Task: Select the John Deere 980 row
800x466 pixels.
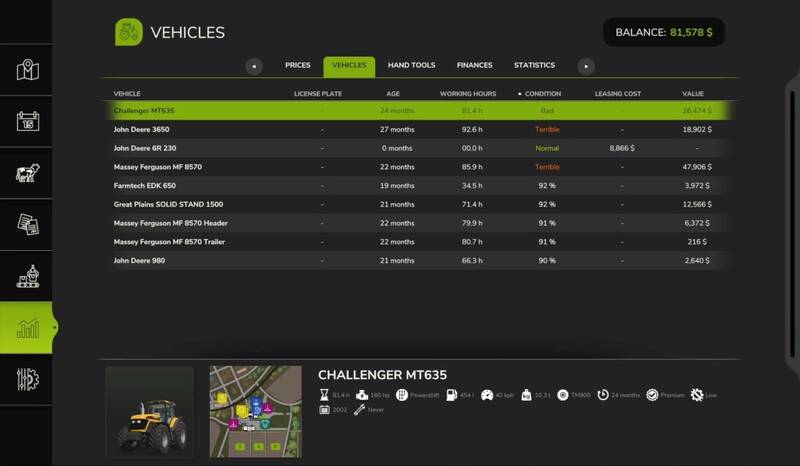Action: [418, 260]
